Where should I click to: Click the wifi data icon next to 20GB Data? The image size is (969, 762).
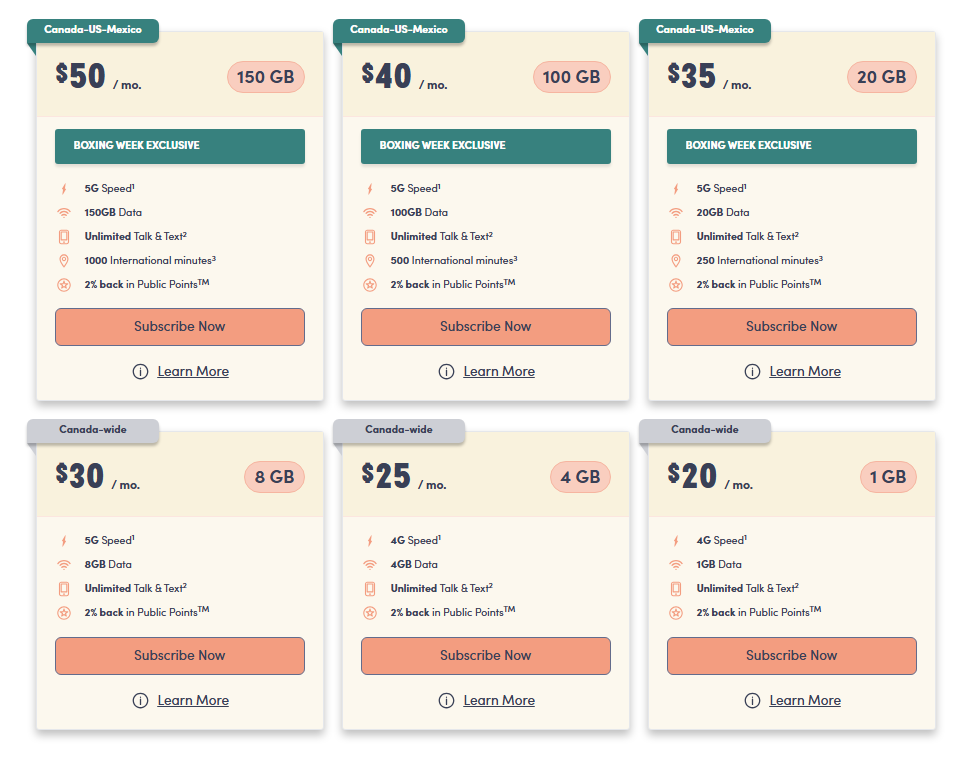coord(676,212)
